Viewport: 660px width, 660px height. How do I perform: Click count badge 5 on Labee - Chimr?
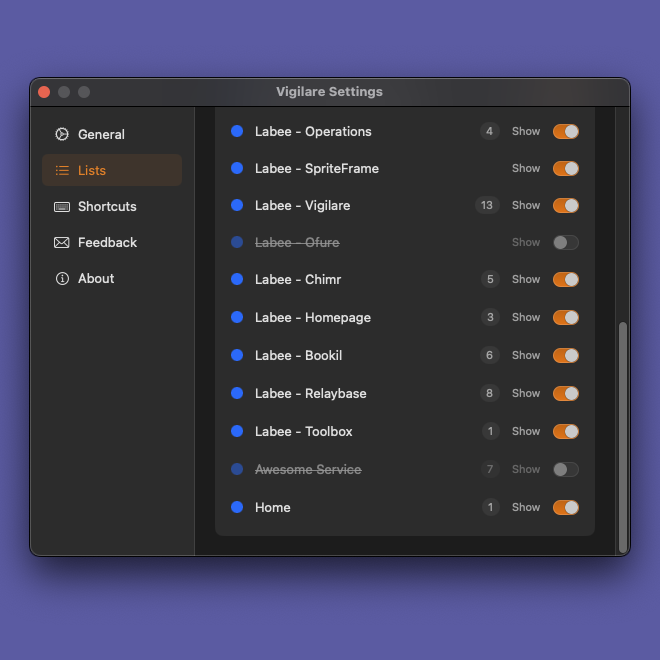tap(490, 279)
